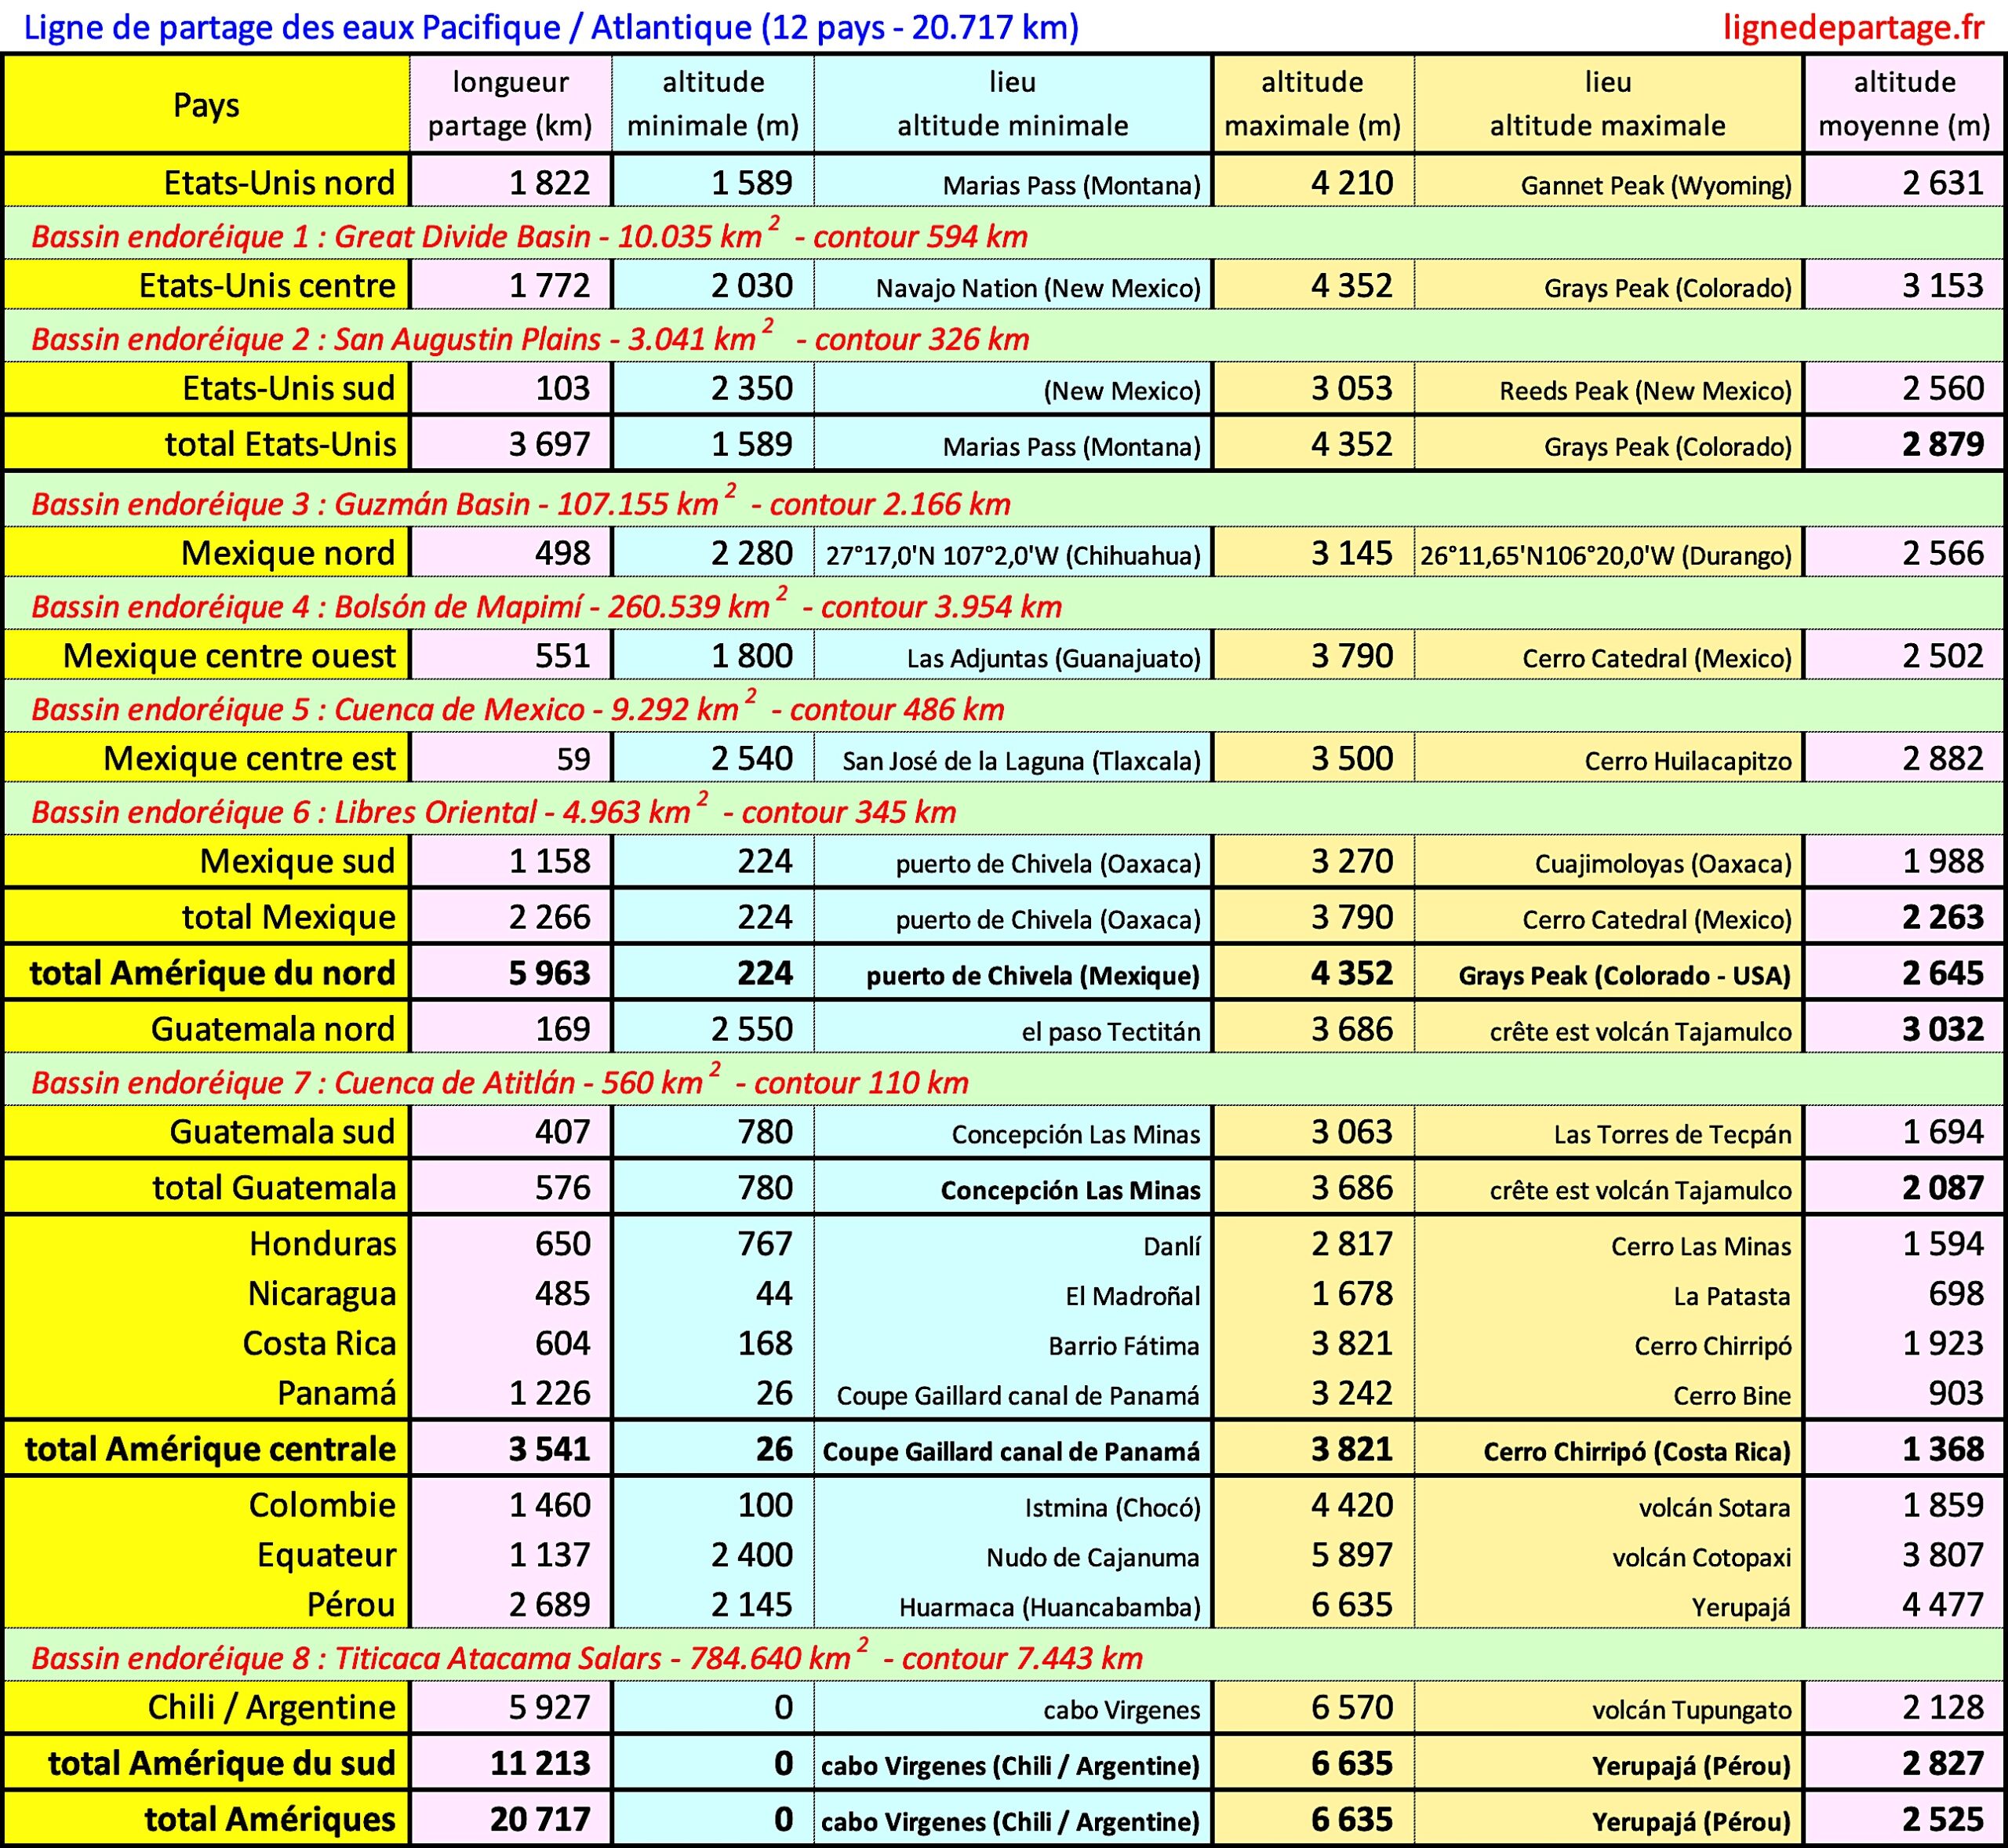Select the altitude moyenne (m) header

tap(1904, 104)
